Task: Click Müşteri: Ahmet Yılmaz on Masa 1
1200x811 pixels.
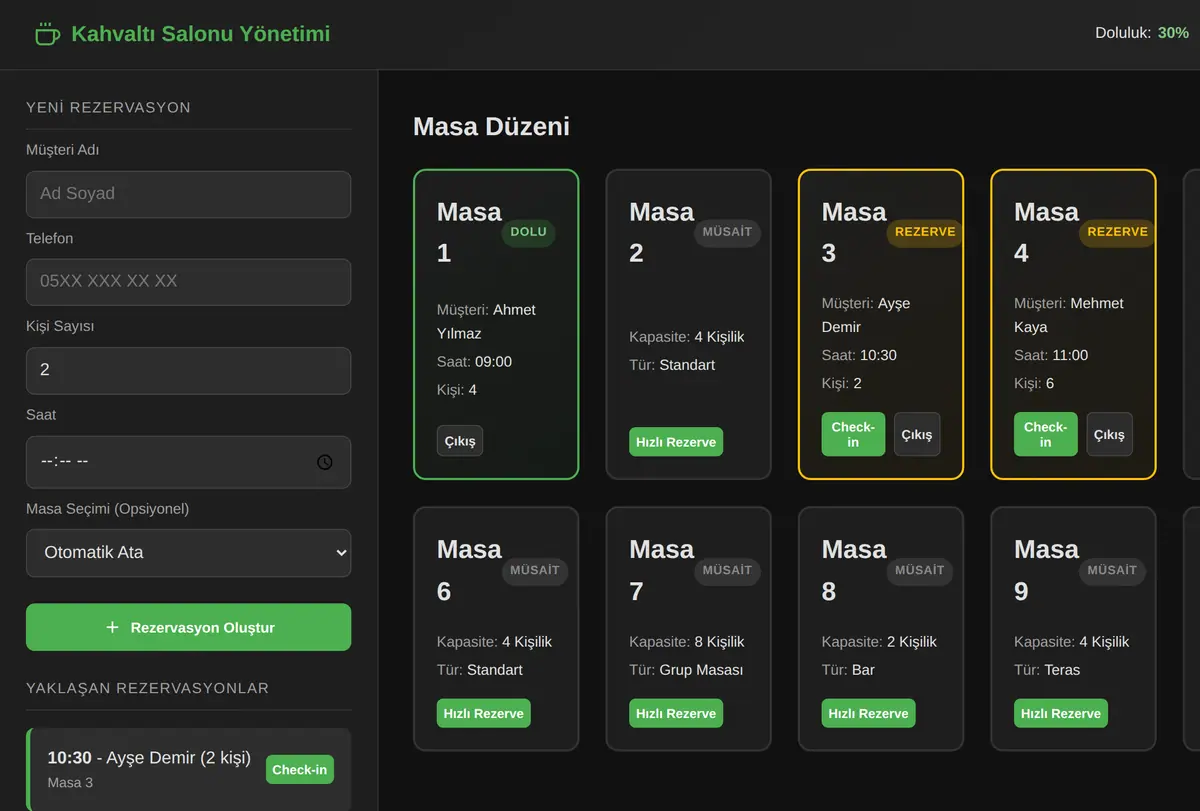Action: (x=486, y=321)
